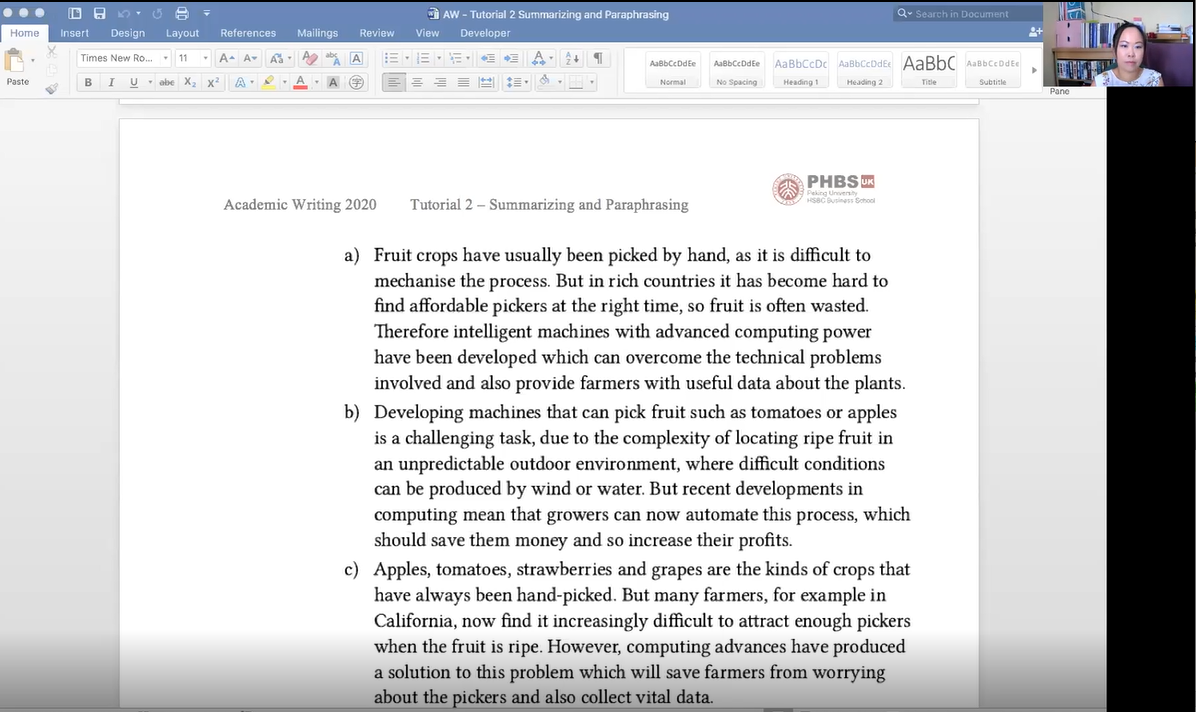Click the sidebar layout icon in title bar
The width and height of the screenshot is (1196, 712).
[75, 13]
